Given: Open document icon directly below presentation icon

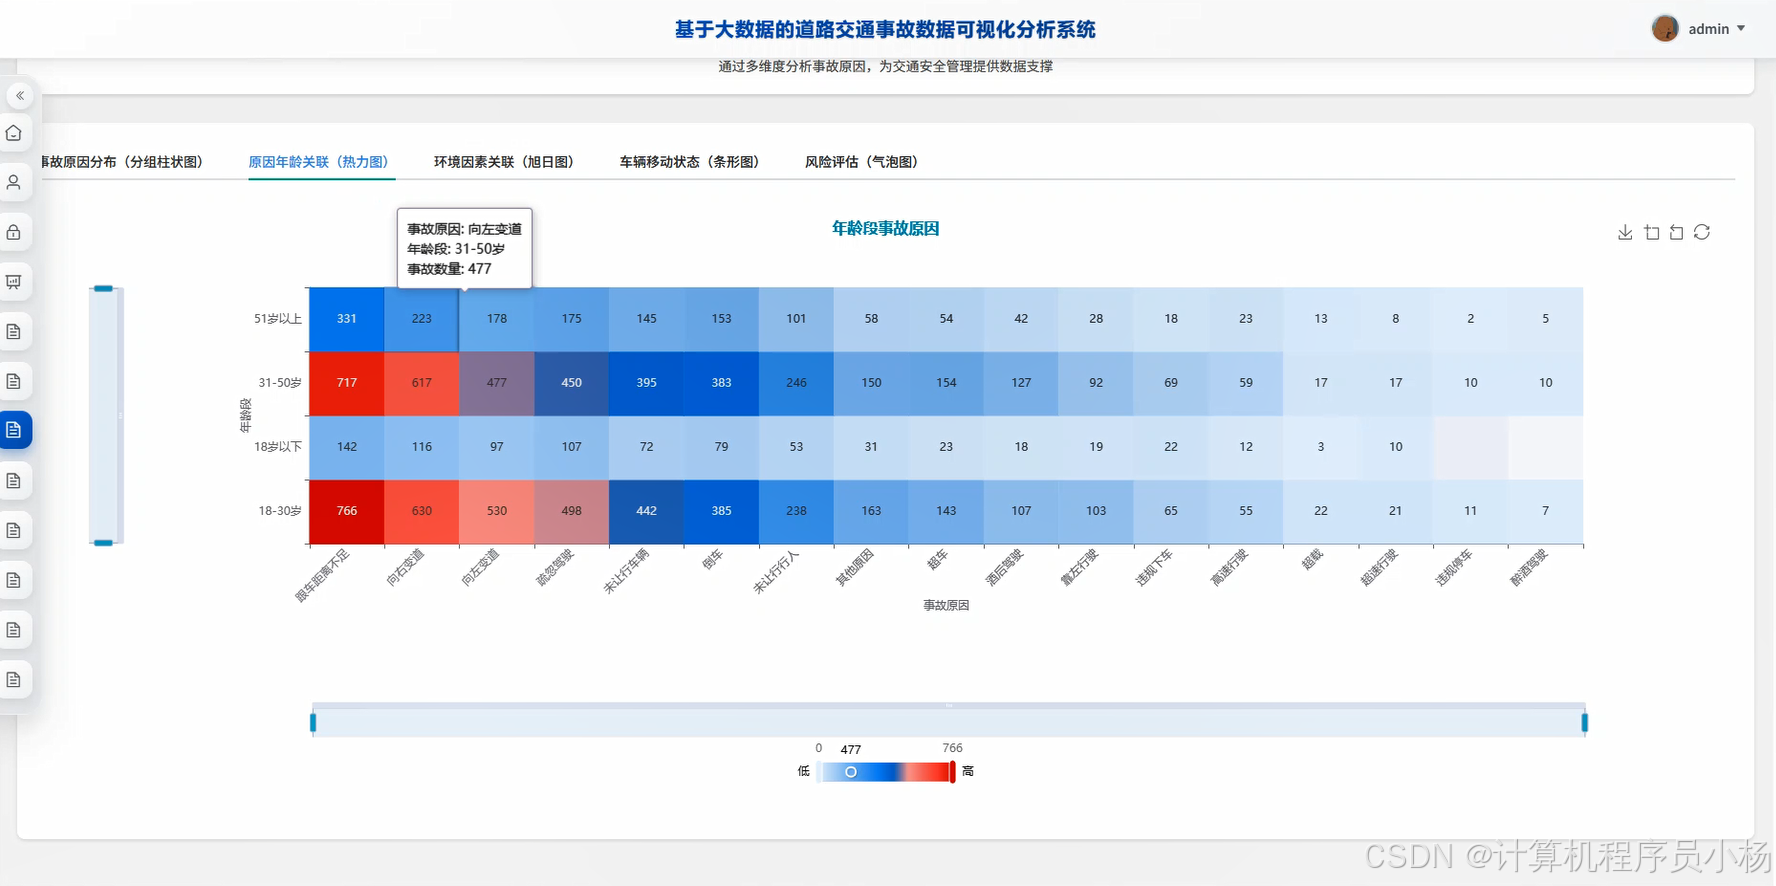Looking at the screenshot, I should [x=14, y=331].
